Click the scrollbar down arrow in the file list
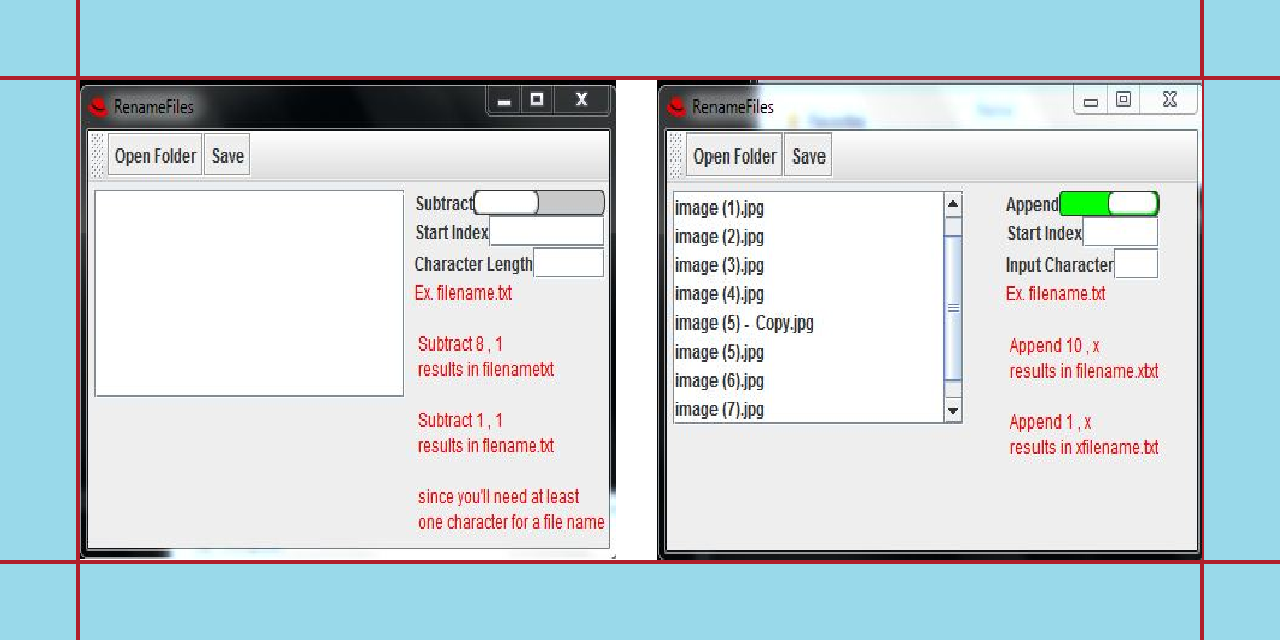Viewport: 1280px width, 640px height. click(x=951, y=409)
